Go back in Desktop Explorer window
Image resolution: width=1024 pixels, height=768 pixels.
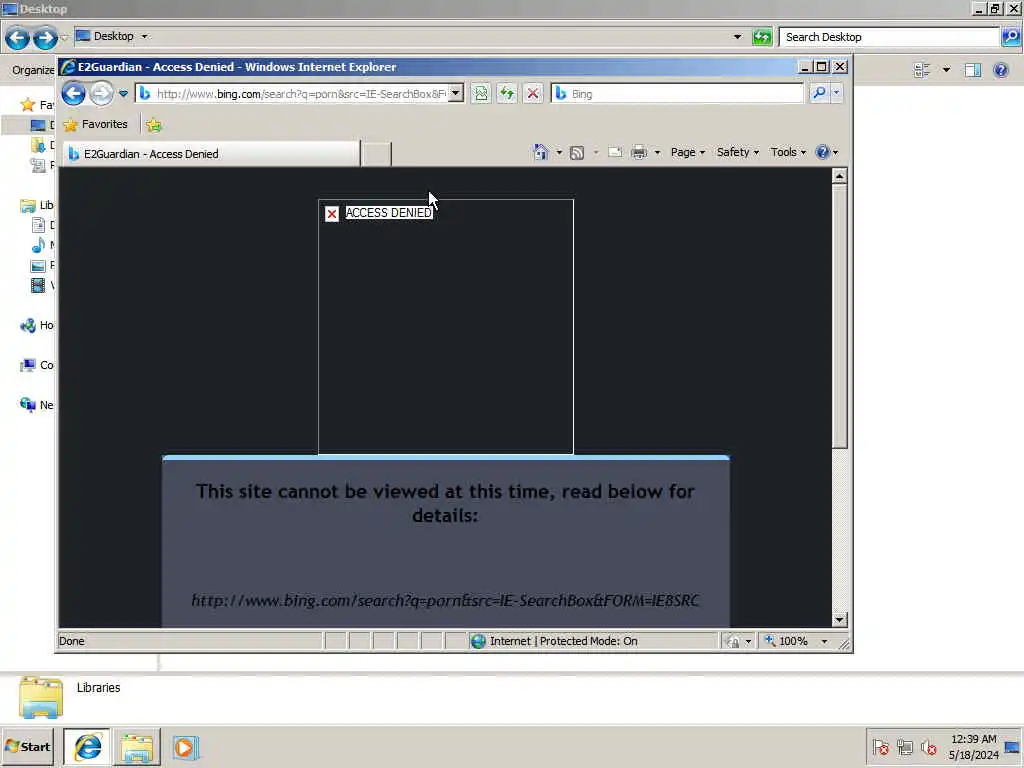click(x=18, y=38)
